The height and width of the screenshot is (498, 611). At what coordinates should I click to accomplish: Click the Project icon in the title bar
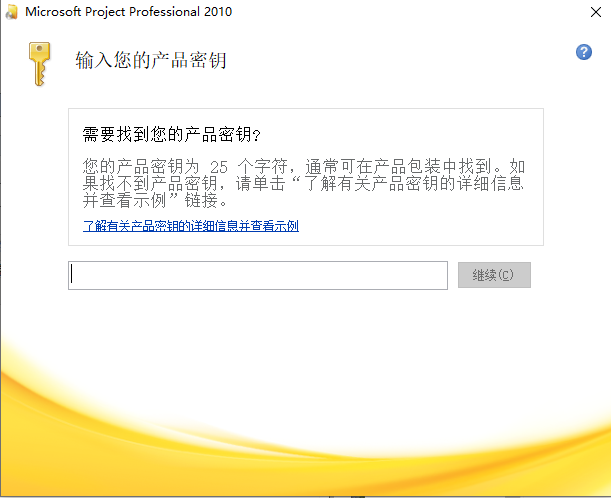(x=12, y=12)
